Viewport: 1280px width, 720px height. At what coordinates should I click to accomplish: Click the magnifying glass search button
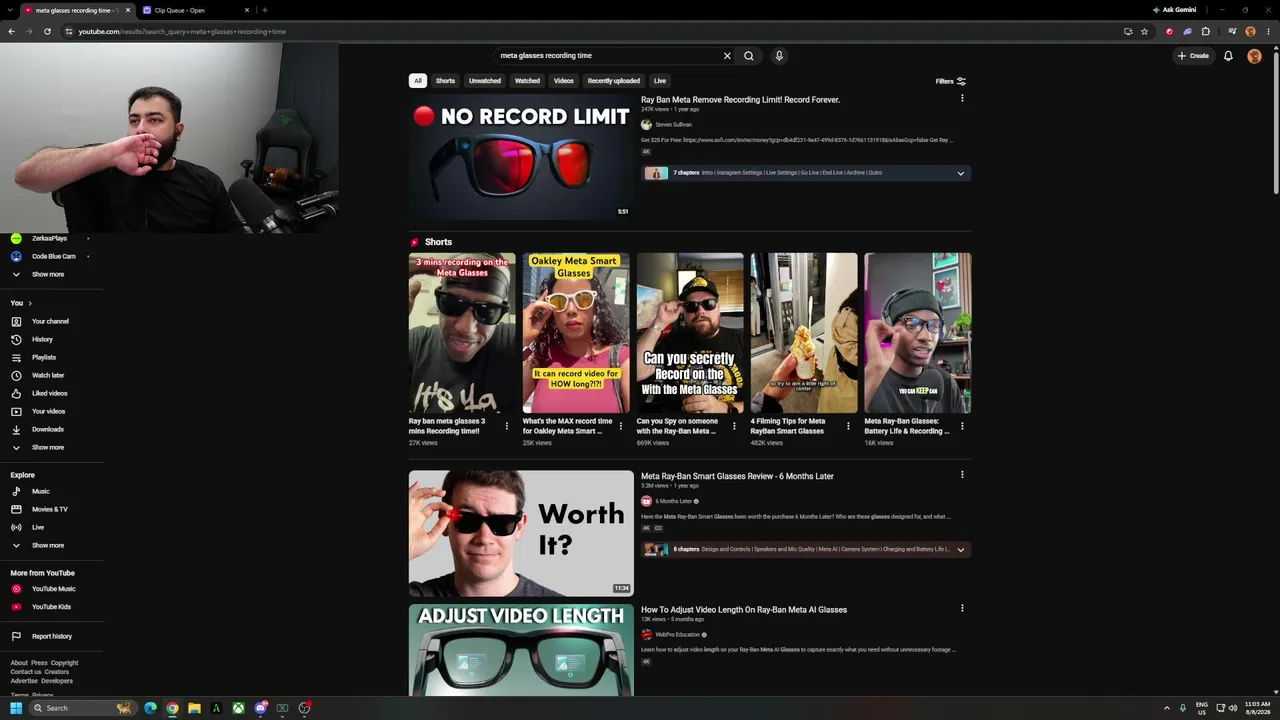click(x=749, y=56)
